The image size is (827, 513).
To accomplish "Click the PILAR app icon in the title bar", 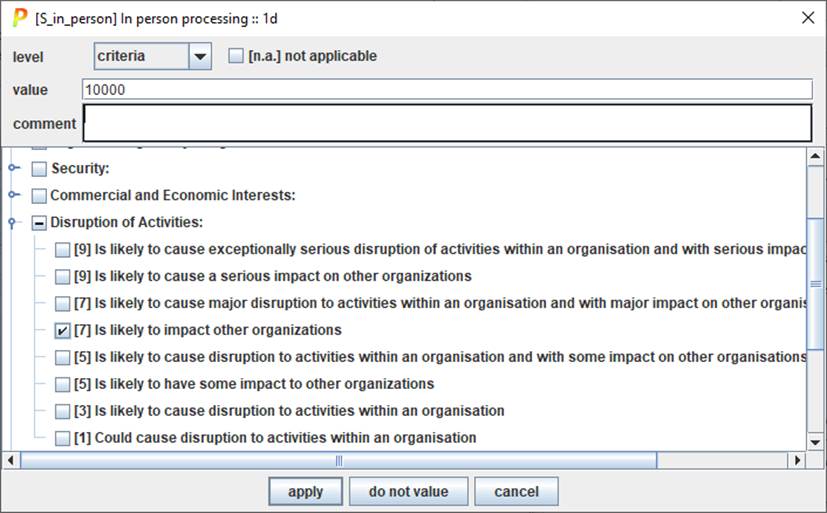I will [19, 17].
